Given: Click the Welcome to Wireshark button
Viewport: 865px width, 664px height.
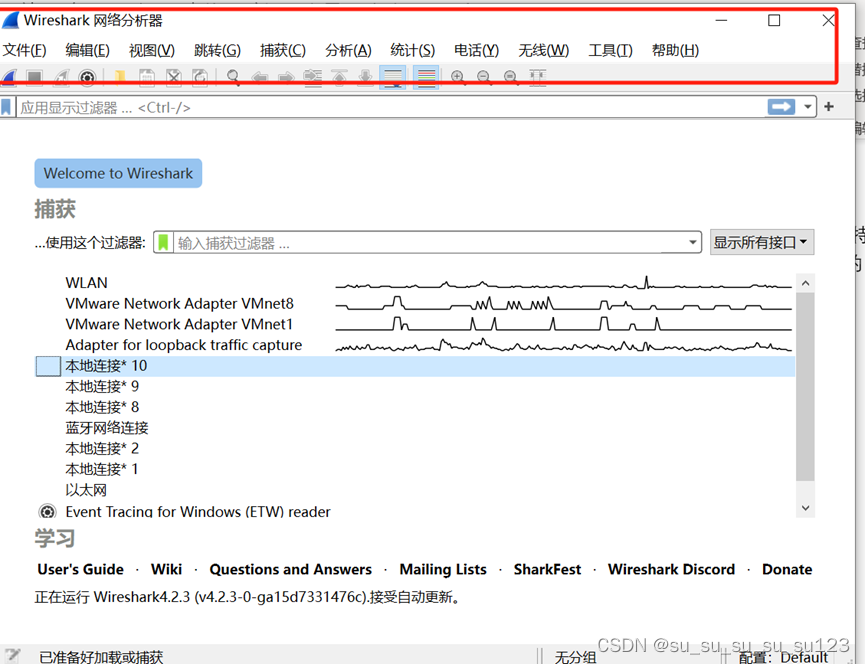Looking at the screenshot, I should tap(118, 173).
